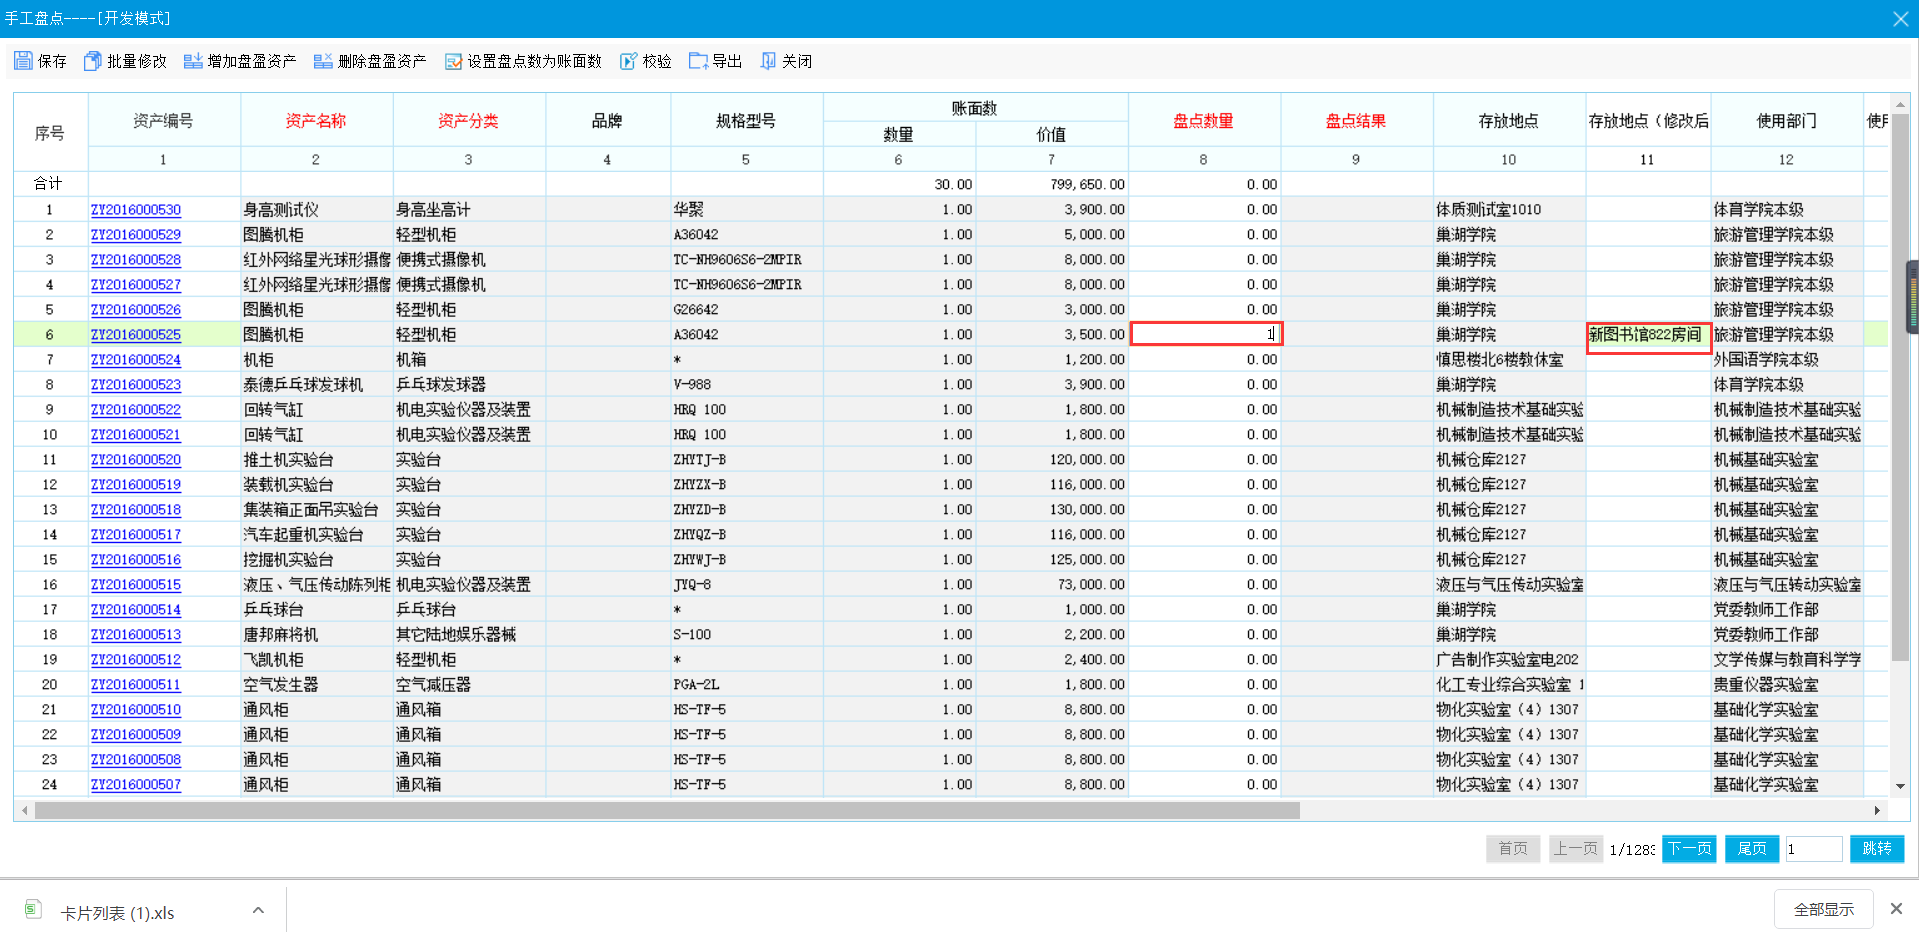The height and width of the screenshot is (939, 1919).
Task: Jump to last page (尾页)
Action: [1751, 848]
